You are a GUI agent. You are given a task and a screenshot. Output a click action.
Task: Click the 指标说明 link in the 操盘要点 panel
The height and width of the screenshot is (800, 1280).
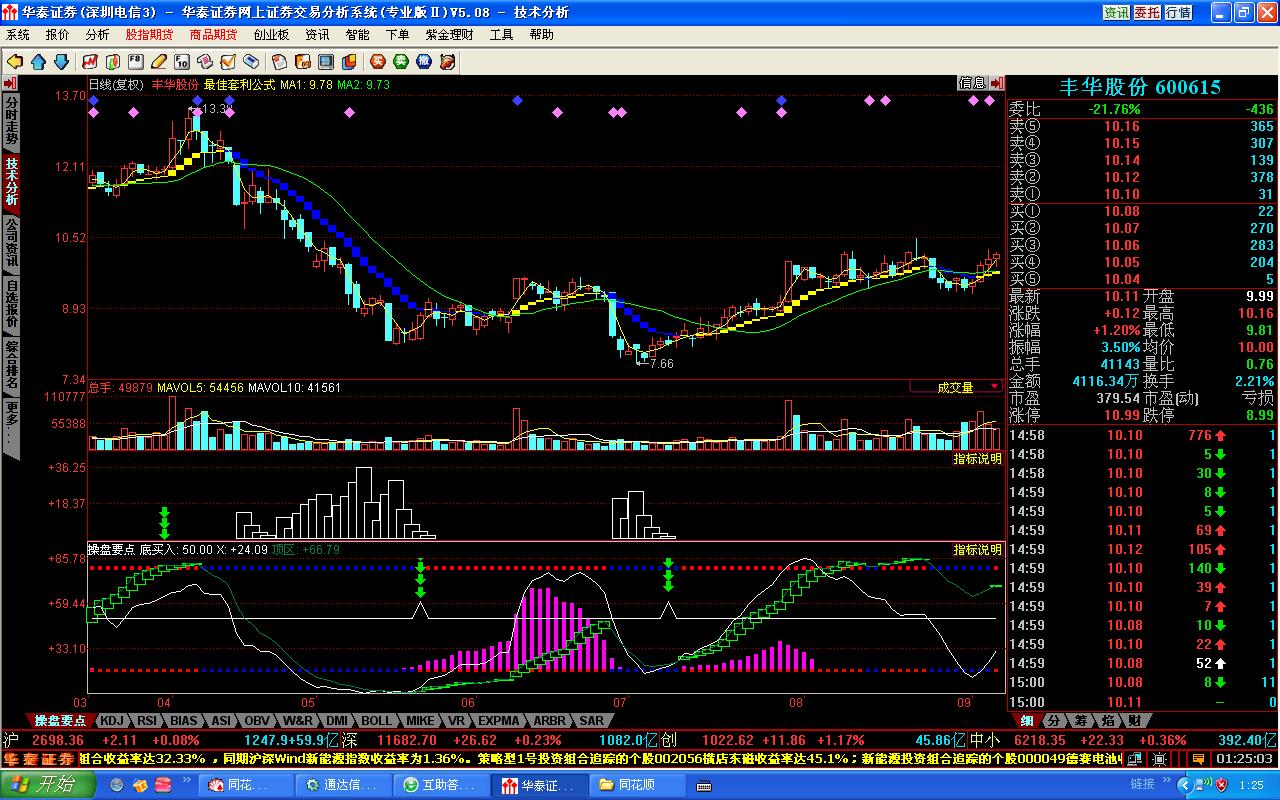[977, 550]
